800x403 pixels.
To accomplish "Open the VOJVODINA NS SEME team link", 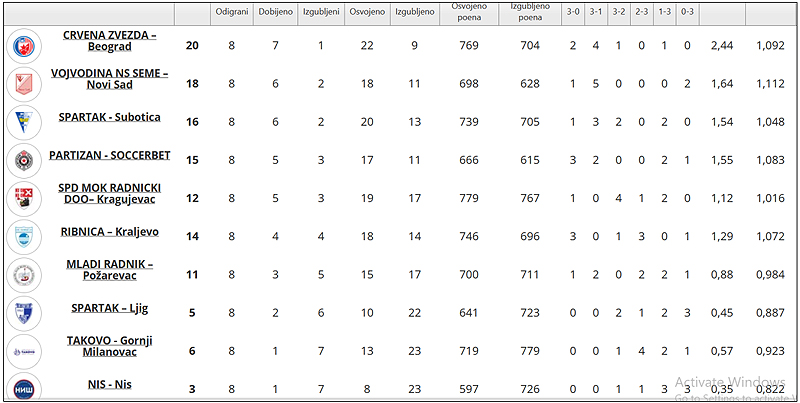I will tap(109, 78).
